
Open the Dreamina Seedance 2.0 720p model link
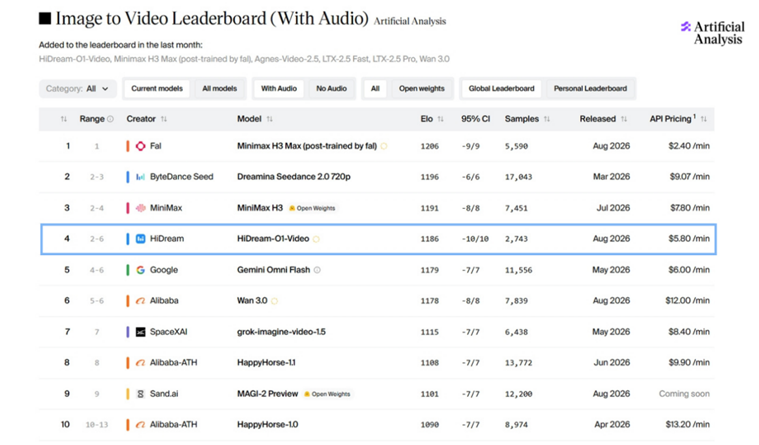[294, 177]
